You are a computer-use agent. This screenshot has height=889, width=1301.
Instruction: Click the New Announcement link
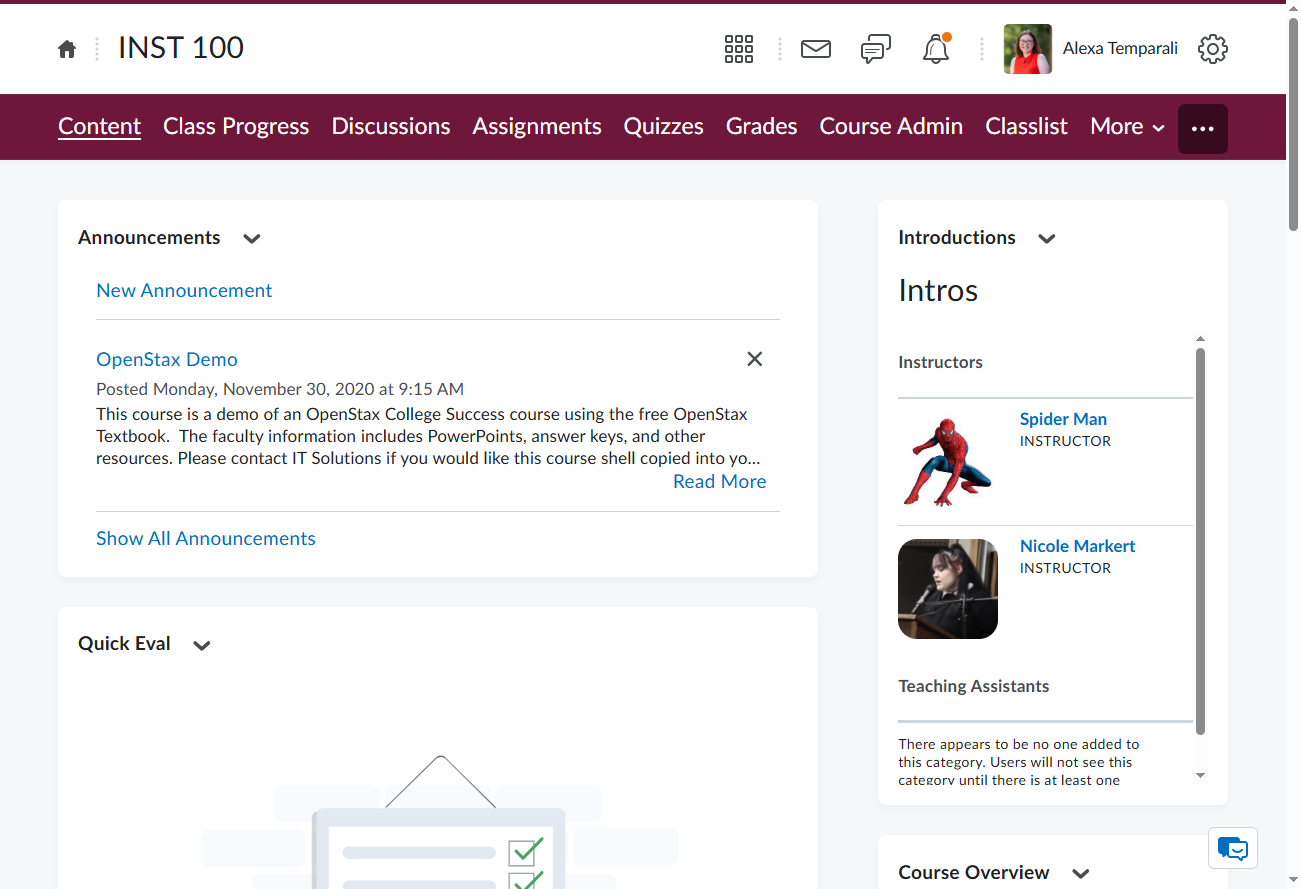click(x=184, y=290)
